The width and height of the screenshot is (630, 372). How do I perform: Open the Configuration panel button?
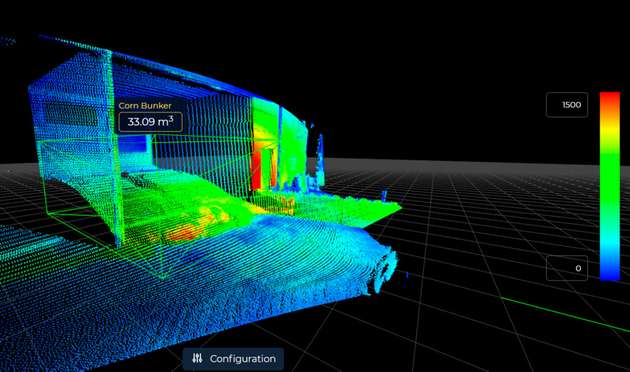coord(233,359)
